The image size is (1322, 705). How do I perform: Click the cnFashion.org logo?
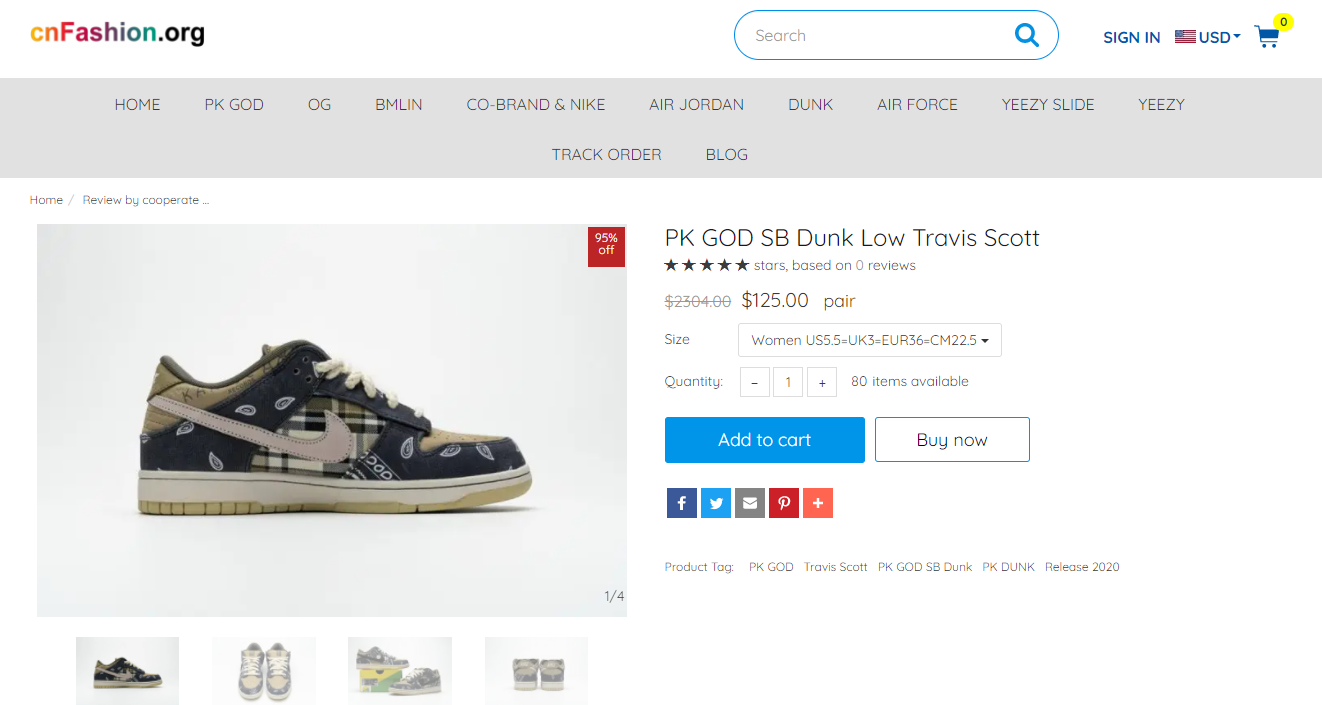(x=117, y=33)
